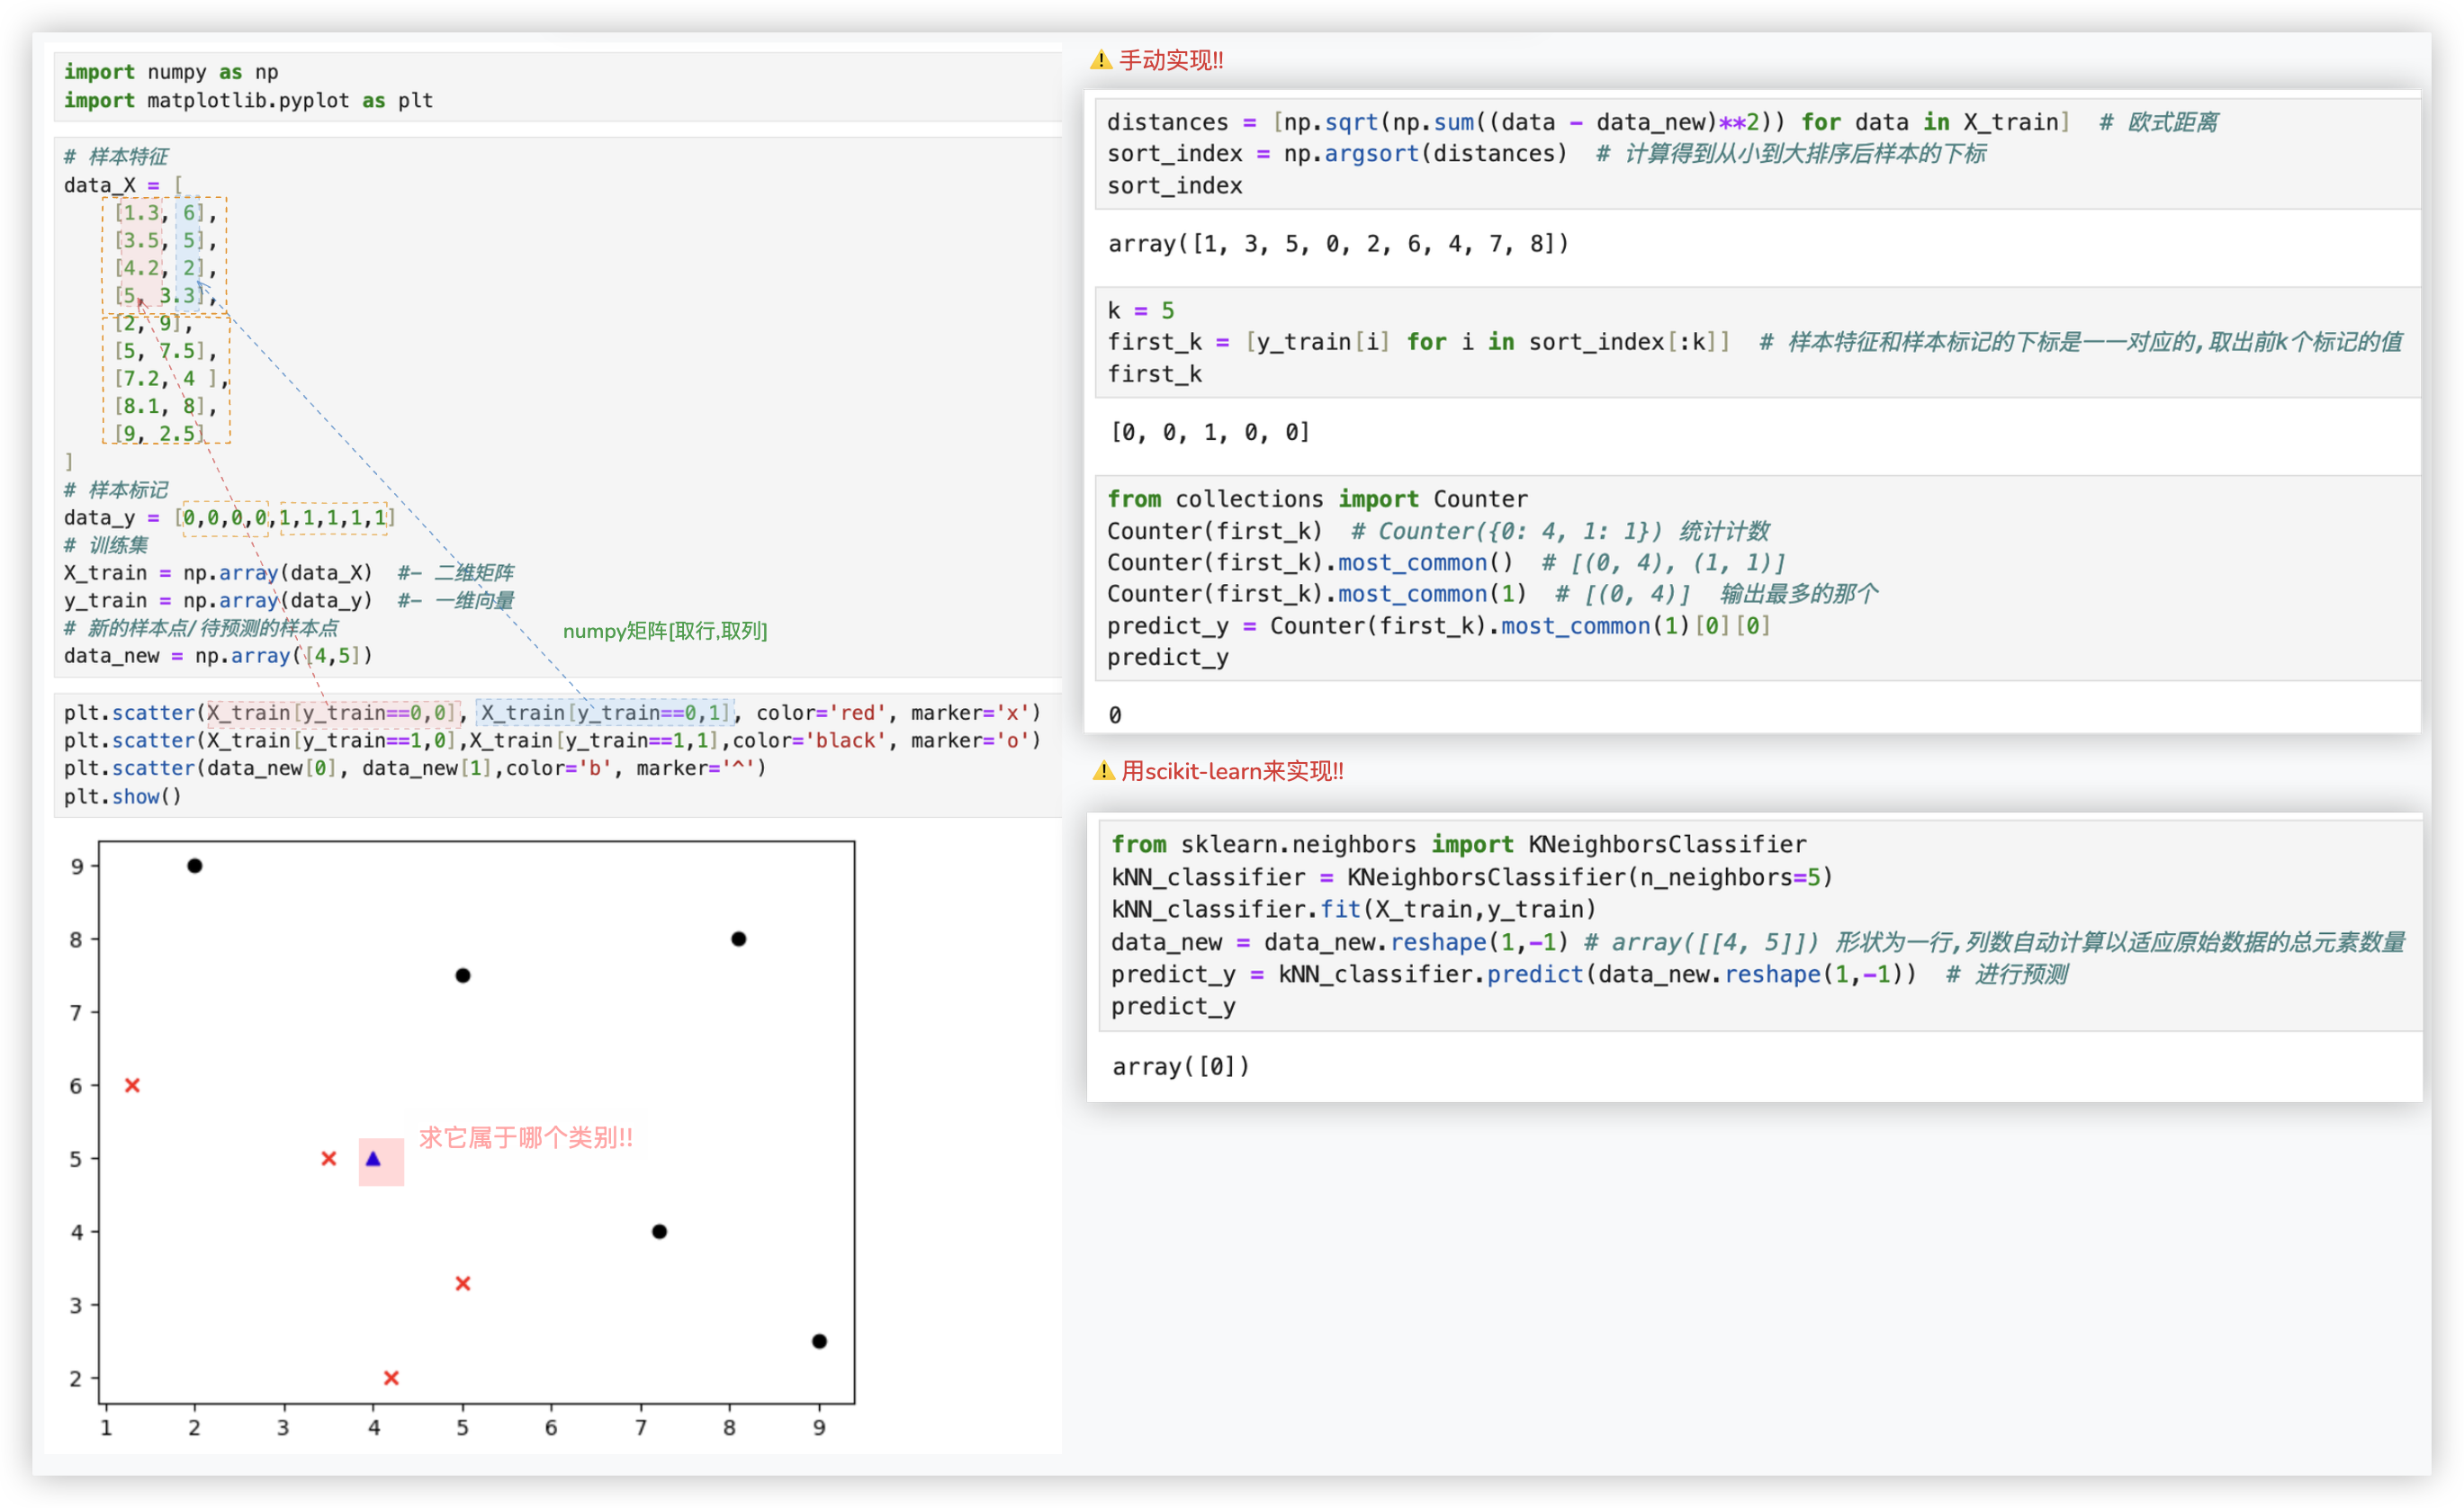Click the lowest red x marker in the plot
This screenshot has height=1508, width=2464.
point(391,1378)
